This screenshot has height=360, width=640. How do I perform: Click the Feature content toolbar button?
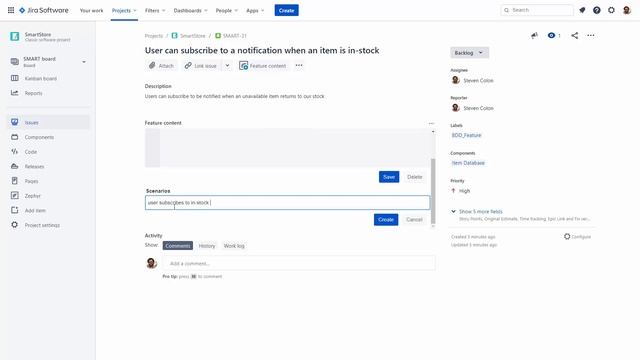tap(263, 66)
